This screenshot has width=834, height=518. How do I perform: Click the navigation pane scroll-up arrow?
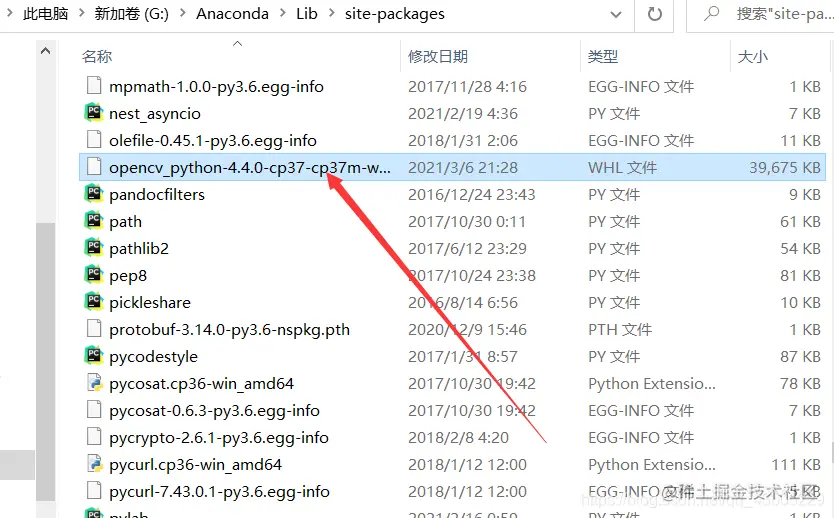[46, 51]
